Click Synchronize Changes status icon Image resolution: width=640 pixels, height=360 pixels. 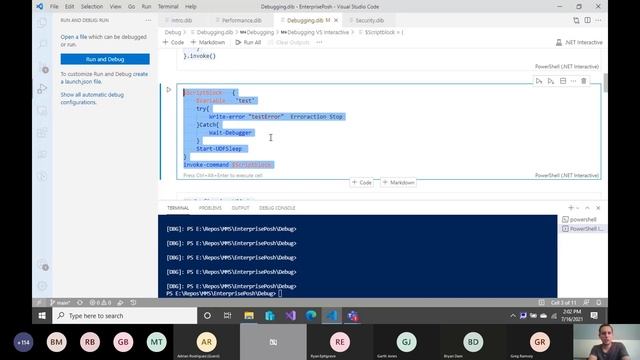coord(80,302)
